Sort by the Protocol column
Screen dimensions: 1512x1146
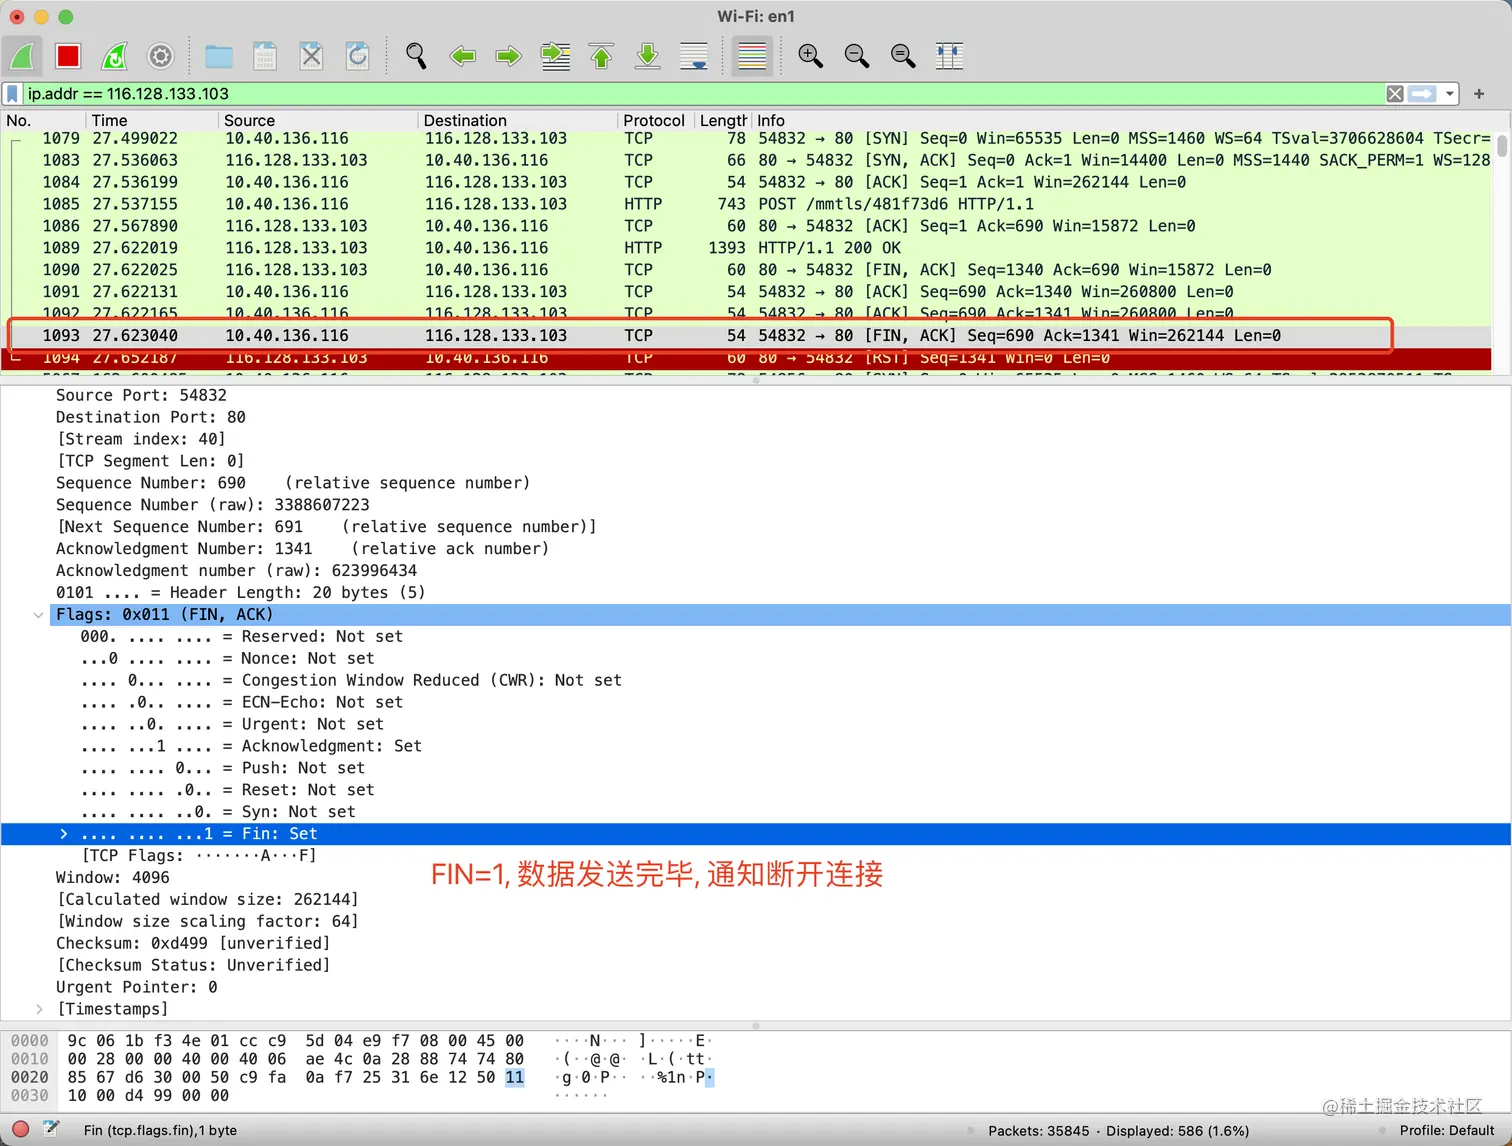pyautogui.click(x=654, y=120)
